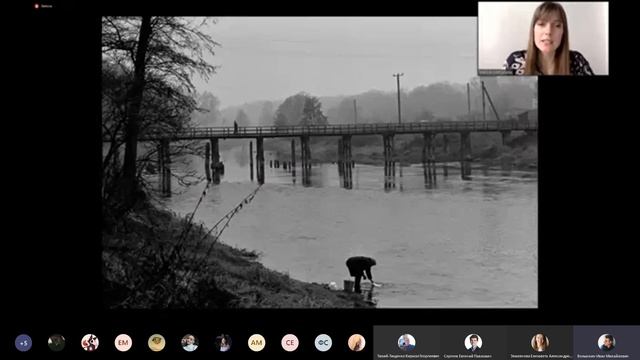The image size is (640, 360).
Task: Click the dark avatar right of +5 badge
Action: tap(56, 343)
